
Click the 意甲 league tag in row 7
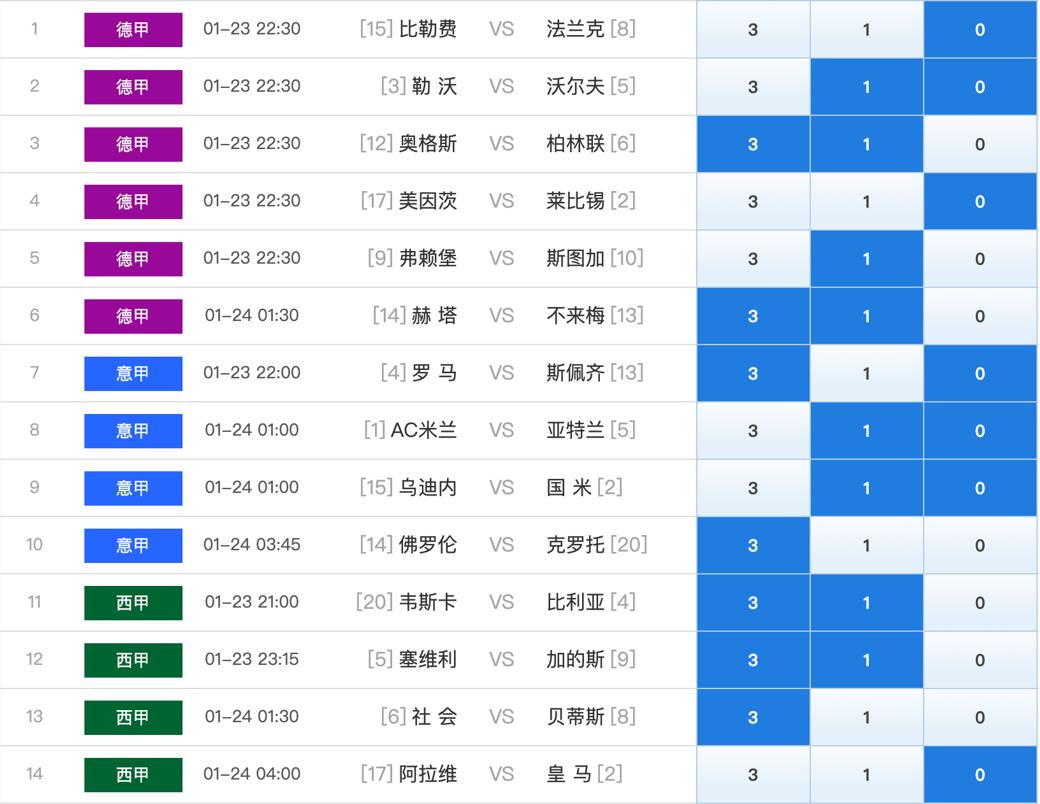coord(133,373)
